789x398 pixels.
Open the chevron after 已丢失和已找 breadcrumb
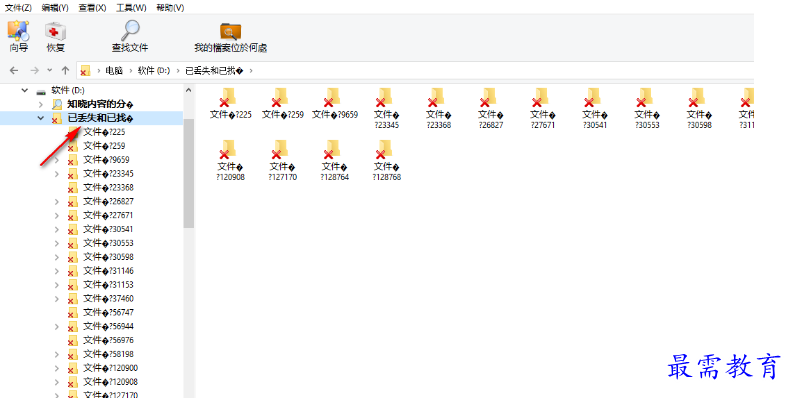pos(251,71)
